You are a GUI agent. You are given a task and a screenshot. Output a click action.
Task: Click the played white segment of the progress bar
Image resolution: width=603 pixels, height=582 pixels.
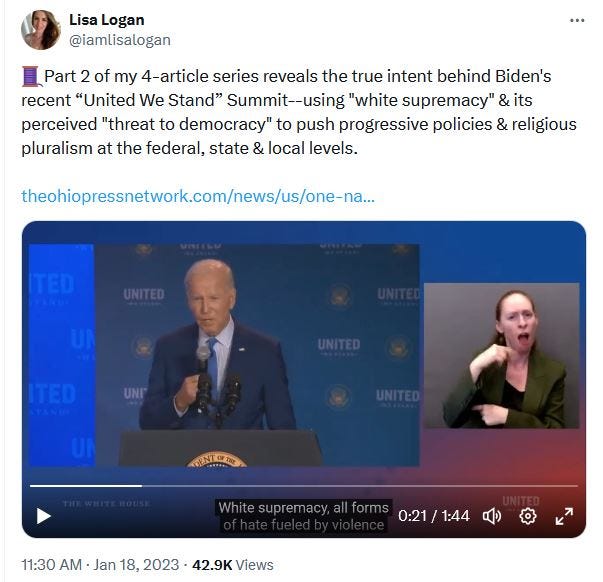[x=86, y=486]
